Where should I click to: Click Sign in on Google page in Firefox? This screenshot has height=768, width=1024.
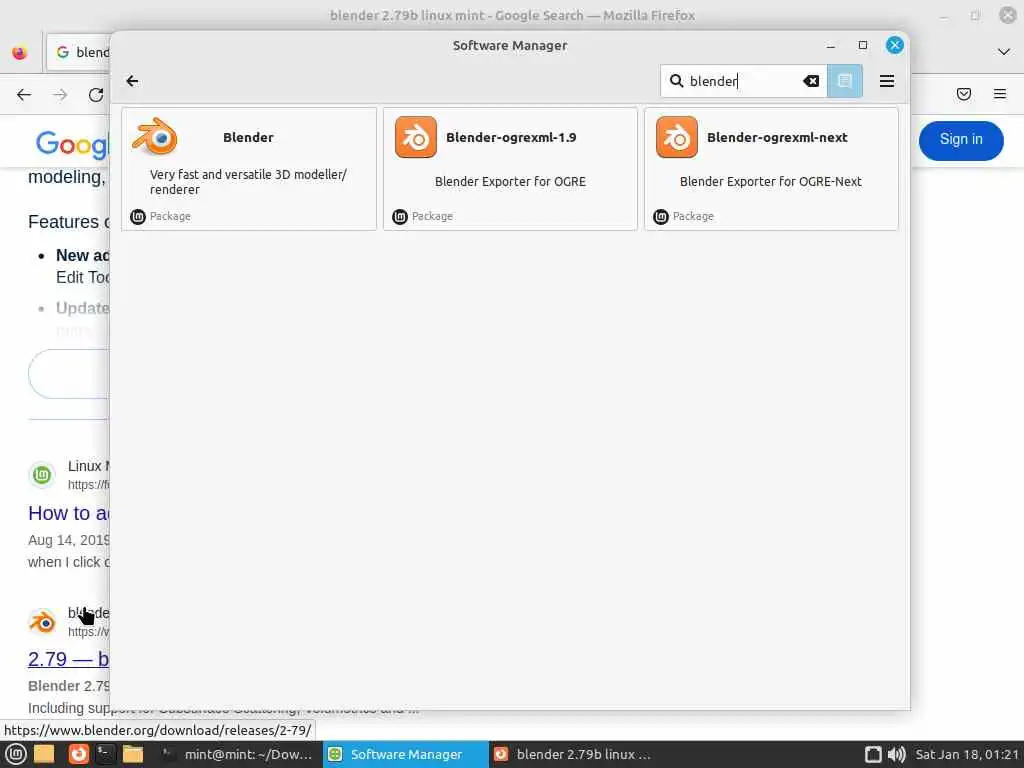(x=961, y=140)
